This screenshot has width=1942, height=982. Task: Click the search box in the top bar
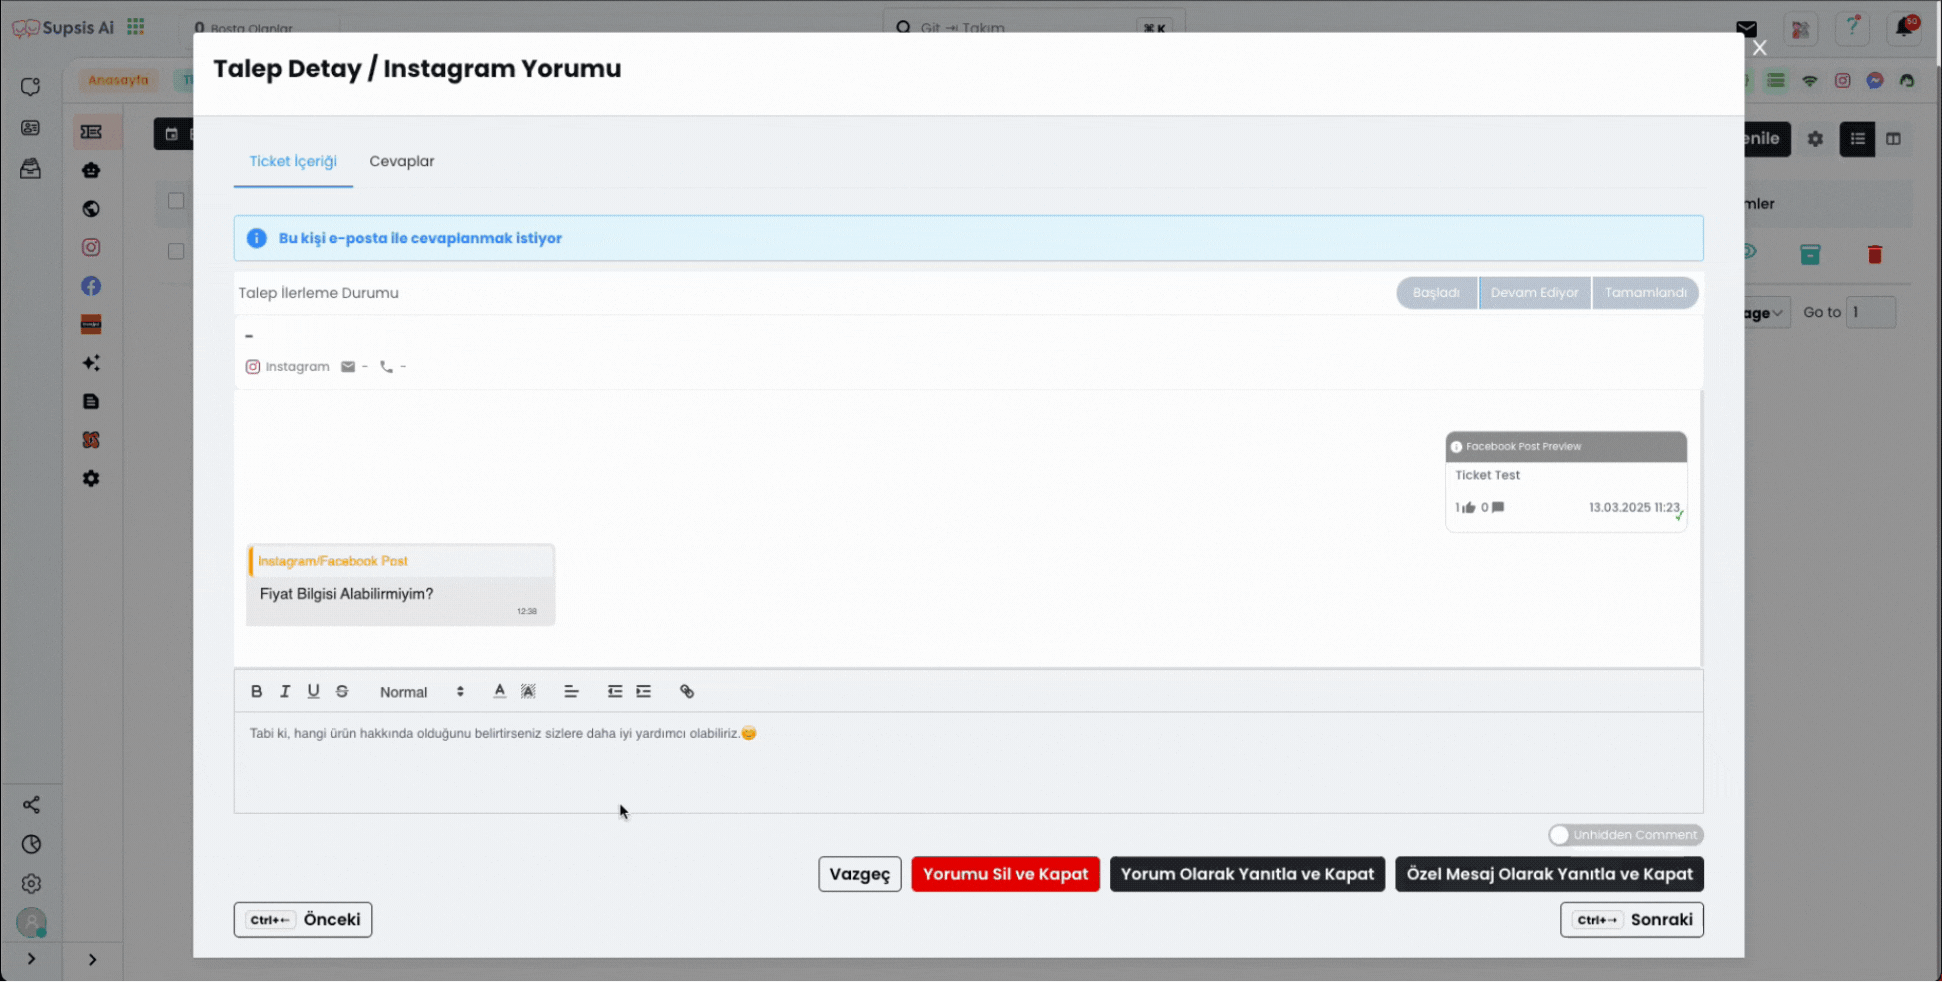point(1034,27)
